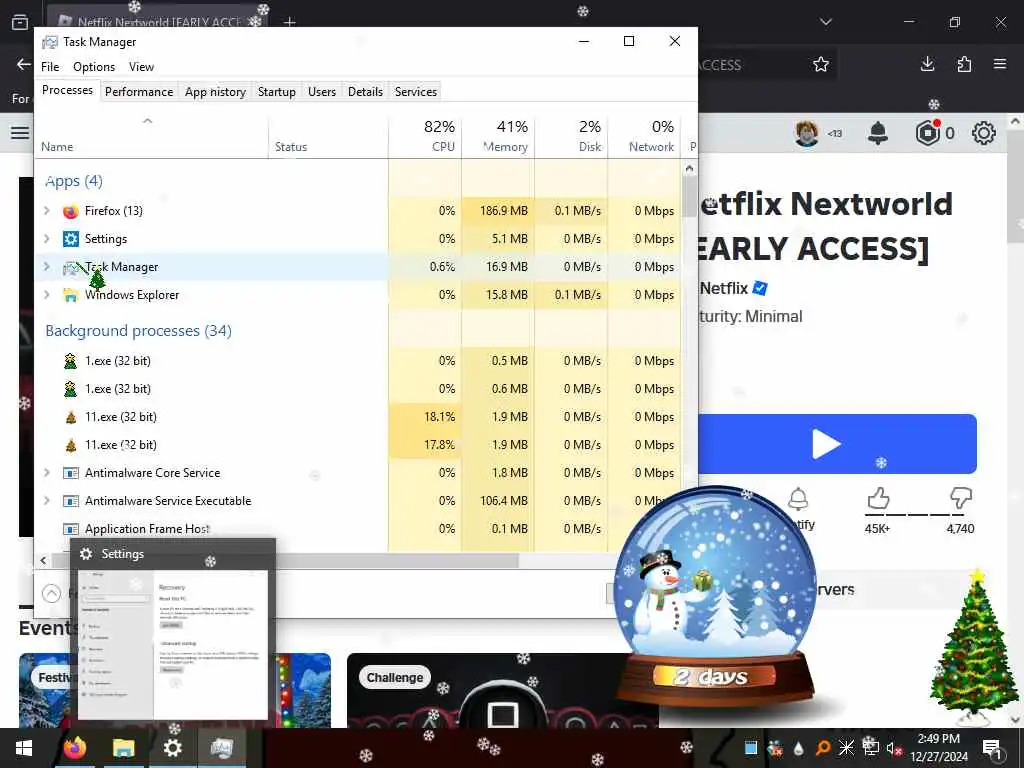Sort processes by Disk column header

tap(571, 136)
